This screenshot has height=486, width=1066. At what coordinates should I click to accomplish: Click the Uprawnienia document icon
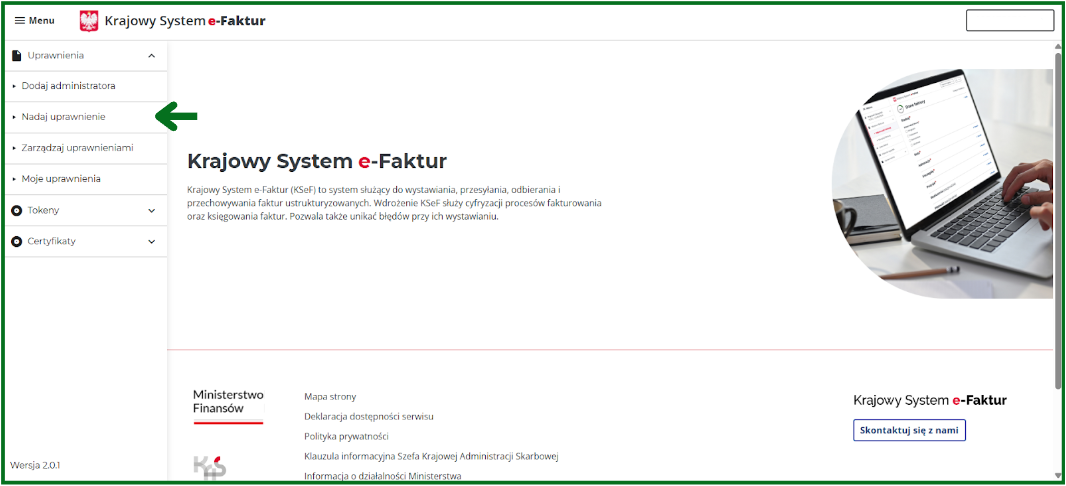coord(17,56)
